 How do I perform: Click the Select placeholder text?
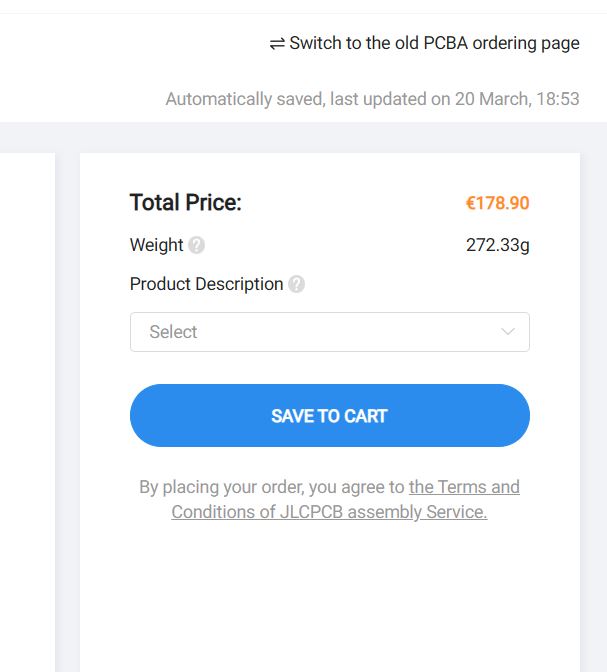(173, 332)
